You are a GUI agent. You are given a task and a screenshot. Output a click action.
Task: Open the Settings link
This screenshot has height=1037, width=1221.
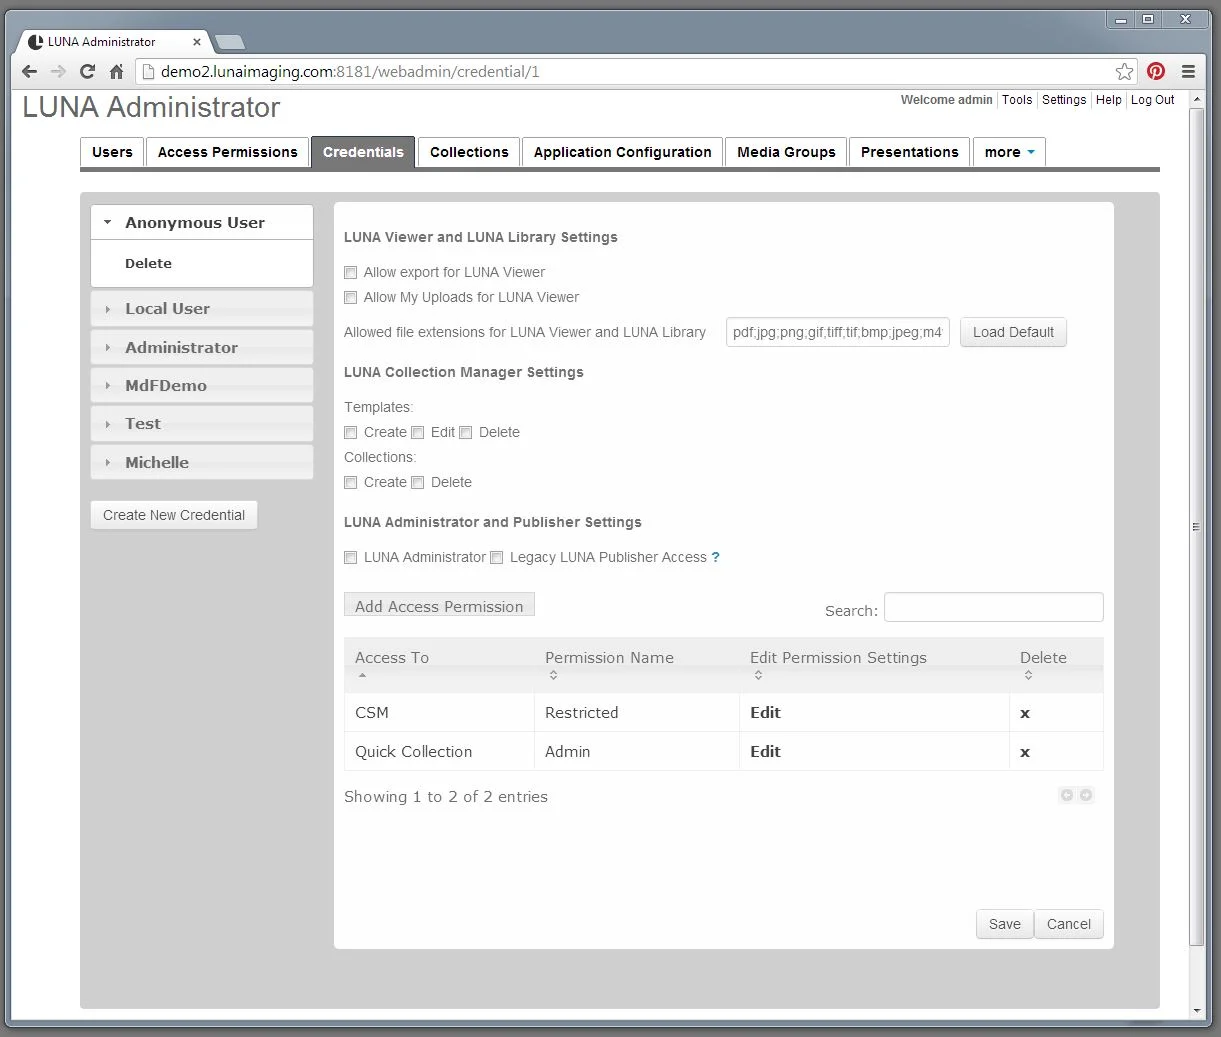coord(1064,100)
